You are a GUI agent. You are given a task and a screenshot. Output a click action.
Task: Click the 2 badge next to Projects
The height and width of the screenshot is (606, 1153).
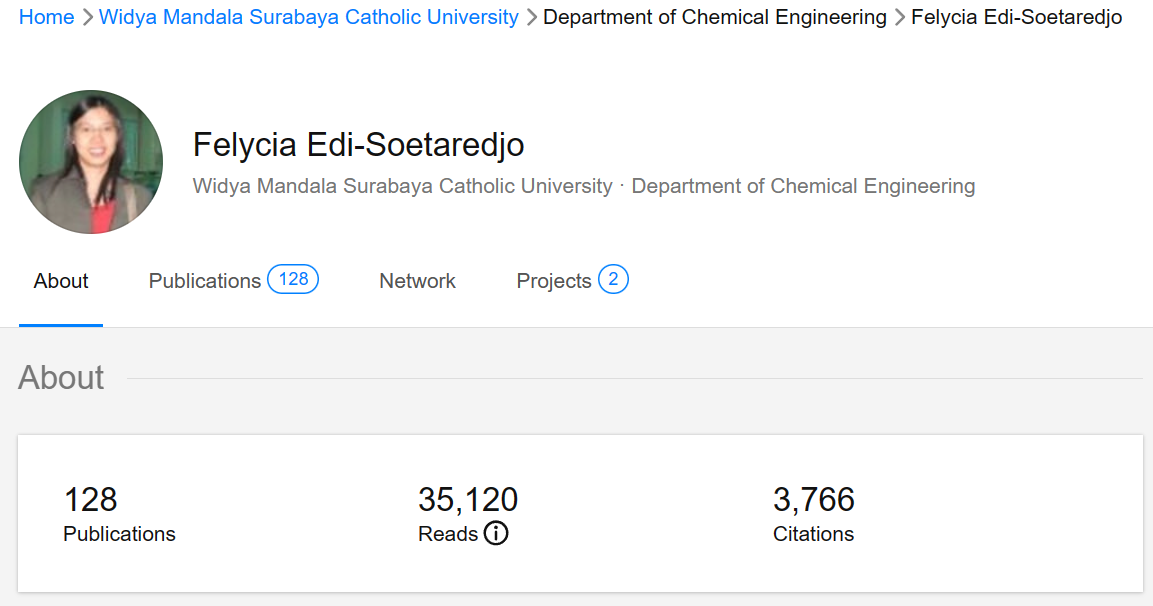point(613,279)
